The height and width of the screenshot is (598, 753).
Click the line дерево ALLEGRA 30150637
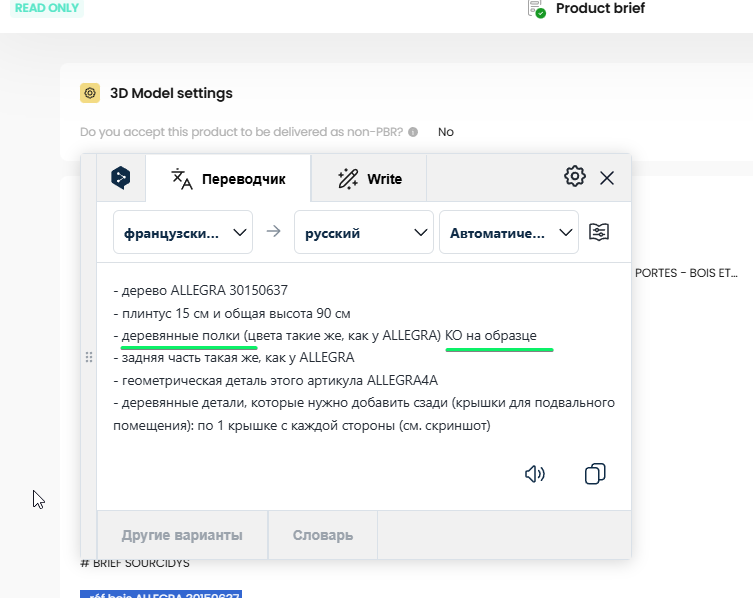[201, 290]
